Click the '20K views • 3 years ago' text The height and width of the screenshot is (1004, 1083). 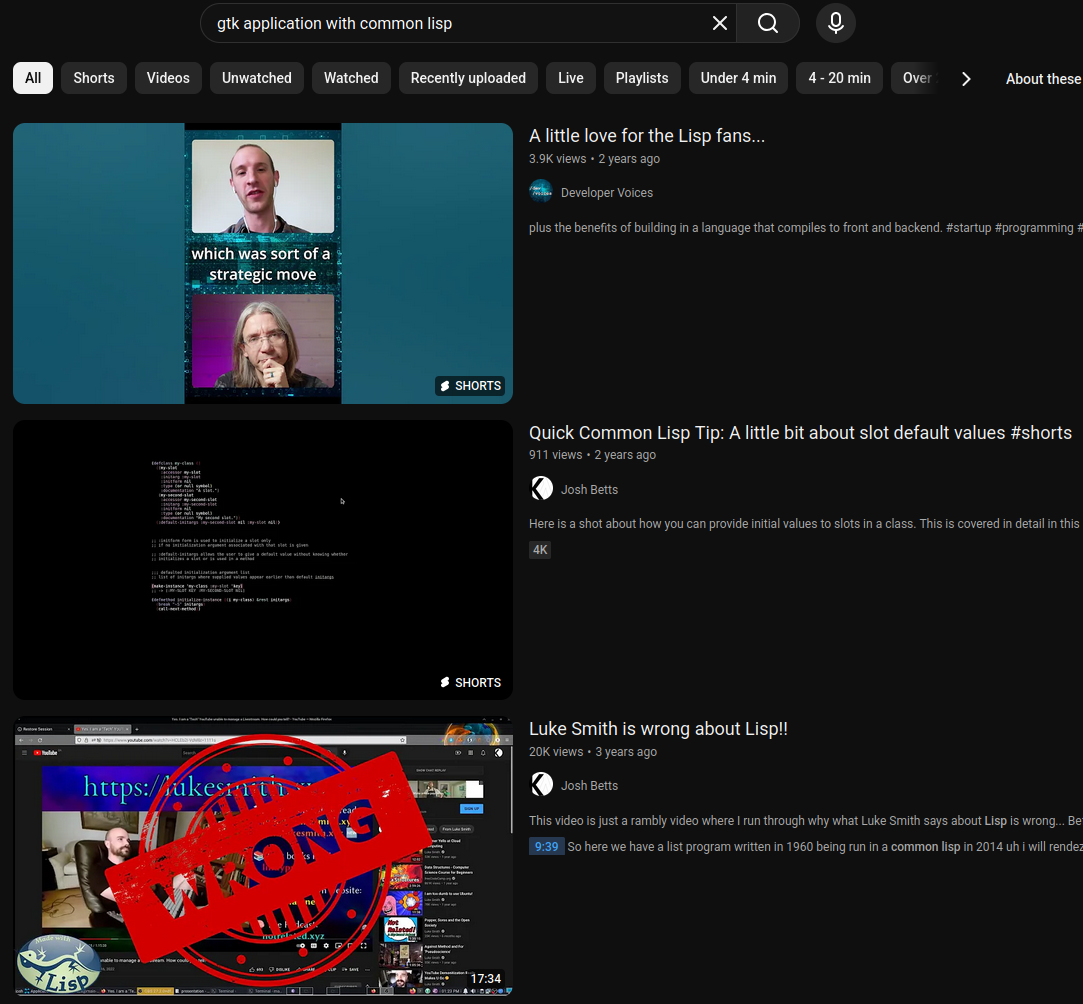tap(593, 751)
